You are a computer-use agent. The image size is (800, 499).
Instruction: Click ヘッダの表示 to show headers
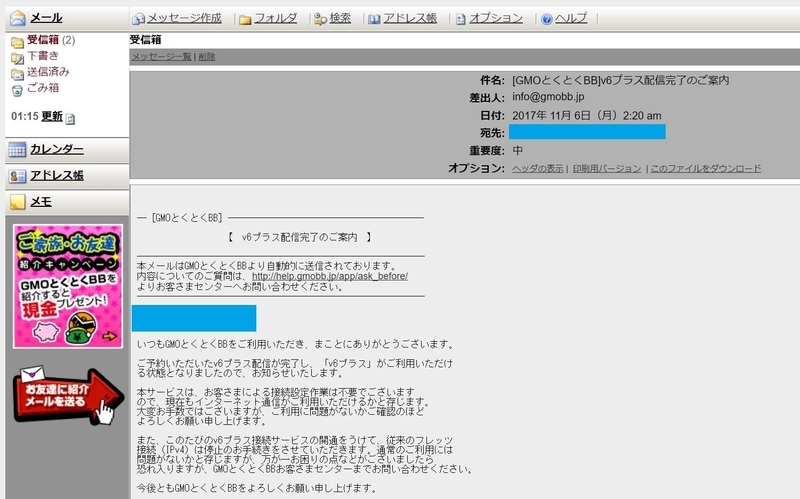point(538,168)
